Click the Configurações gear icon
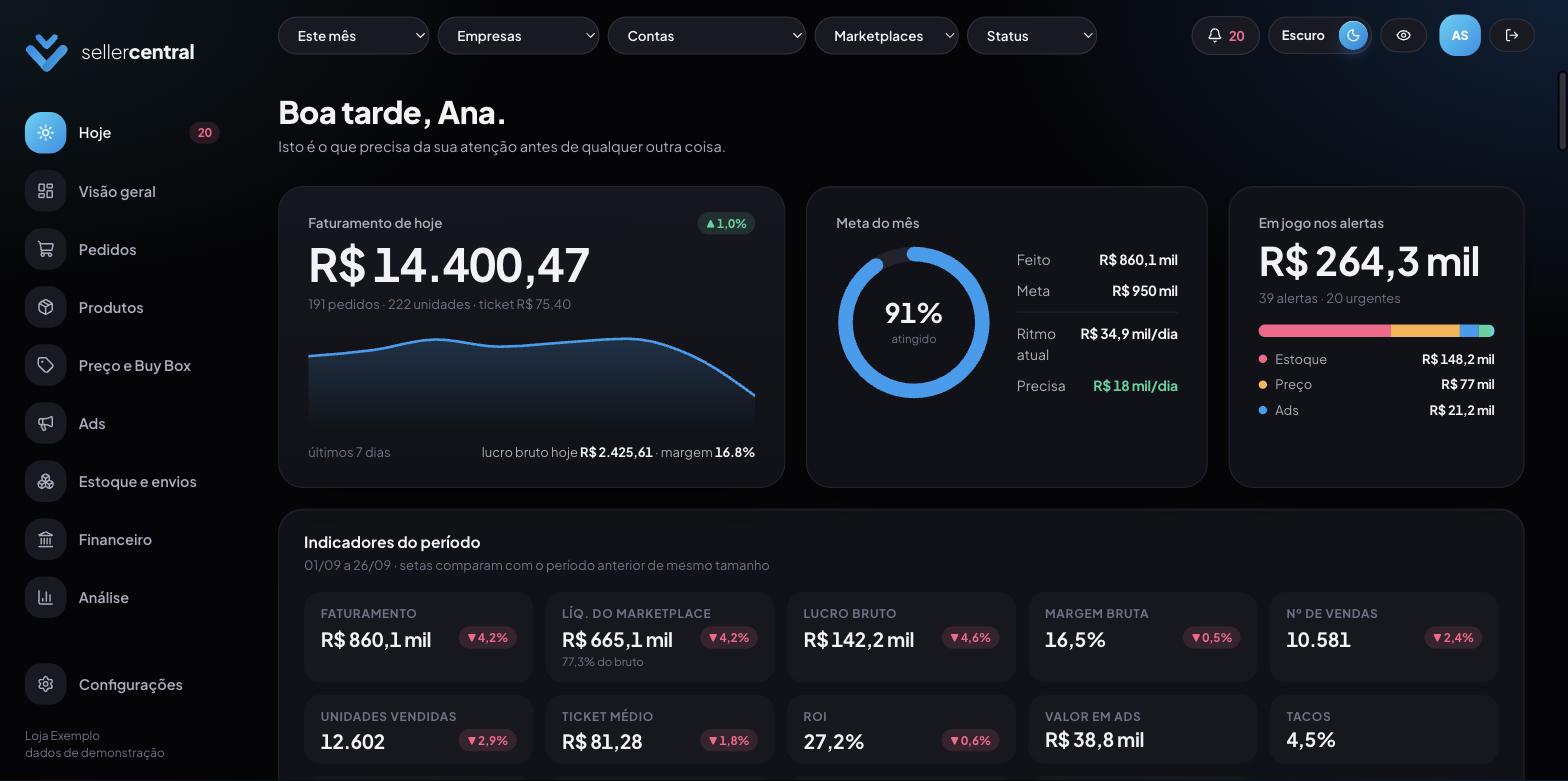This screenshot has width=1568, height=781. point(45,684)
